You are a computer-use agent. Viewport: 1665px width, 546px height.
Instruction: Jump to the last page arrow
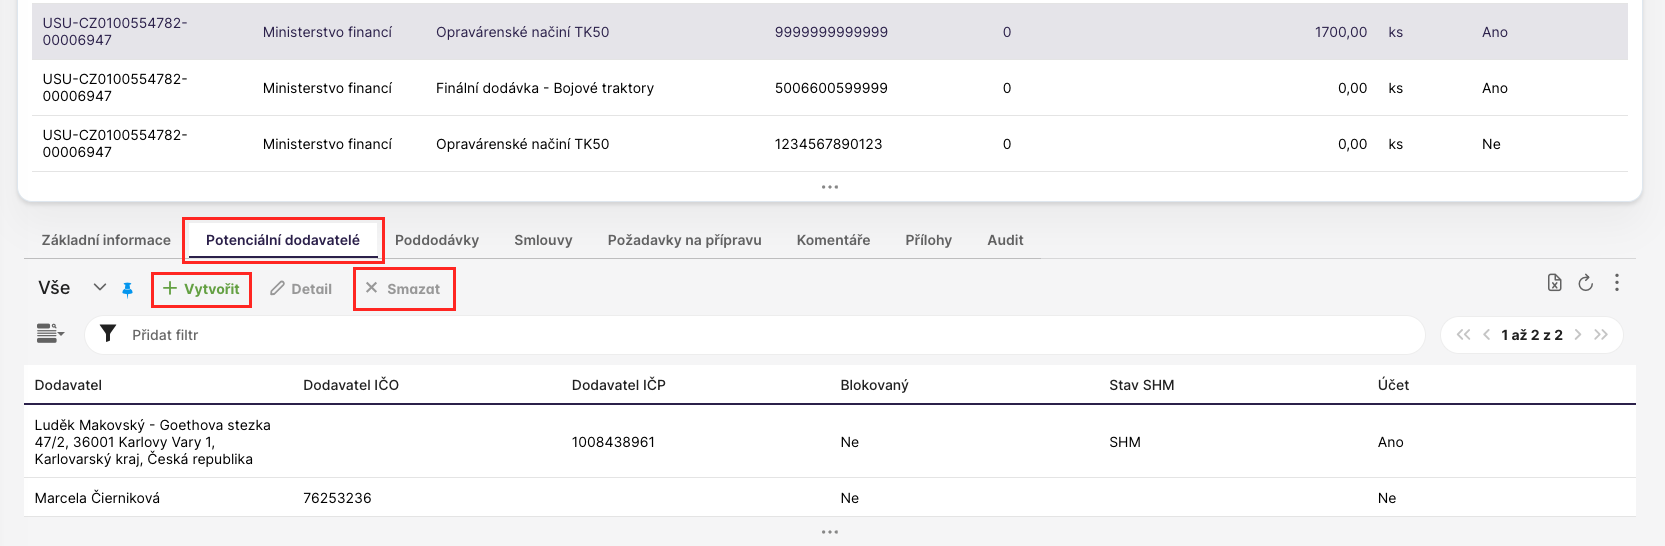point(1601,335)
